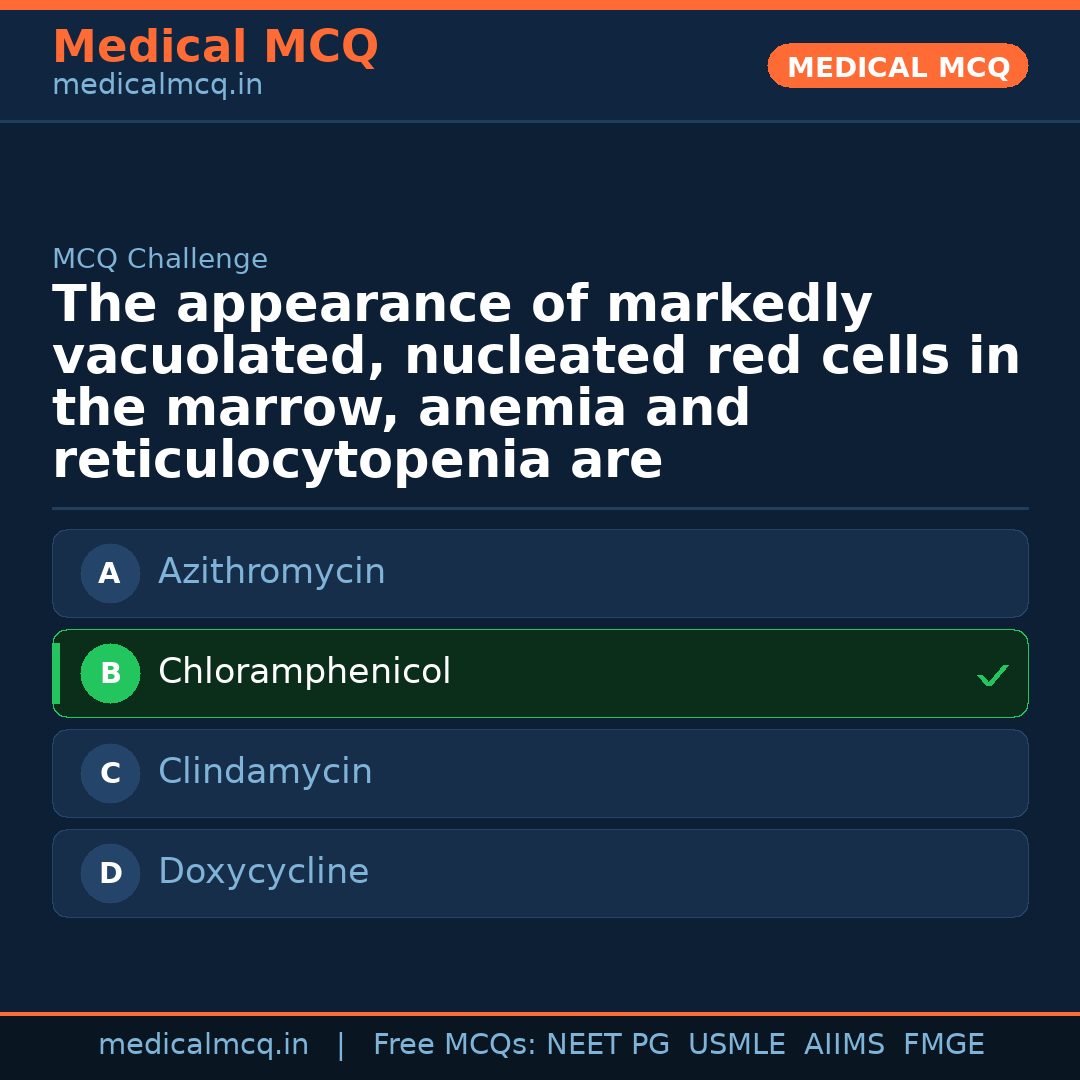Click AIIMS in the footer
1080x1080 pixels.
(x=844, y=1045)
